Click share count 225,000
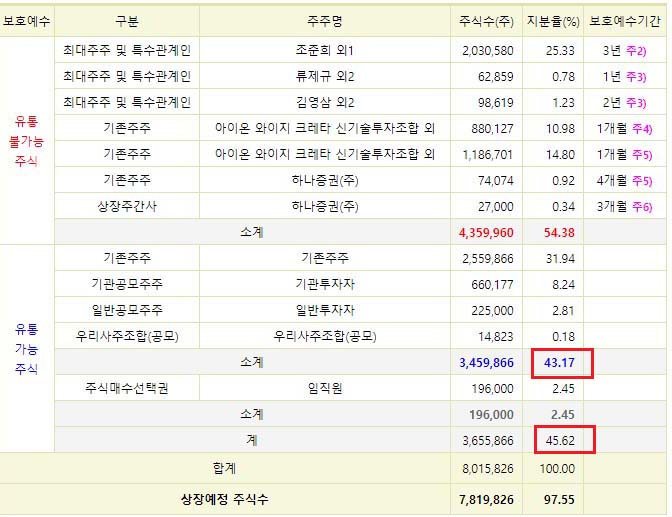672x517 pixels. (492, 310)
